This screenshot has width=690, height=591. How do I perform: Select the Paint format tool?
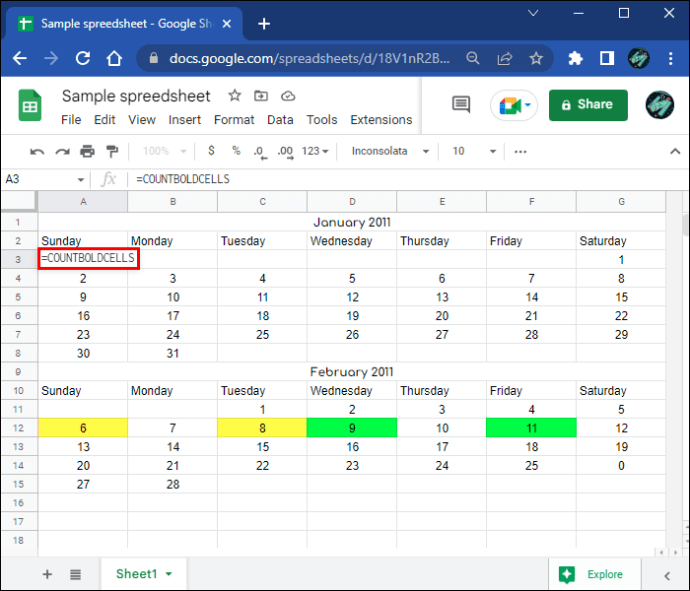[112, 151]
